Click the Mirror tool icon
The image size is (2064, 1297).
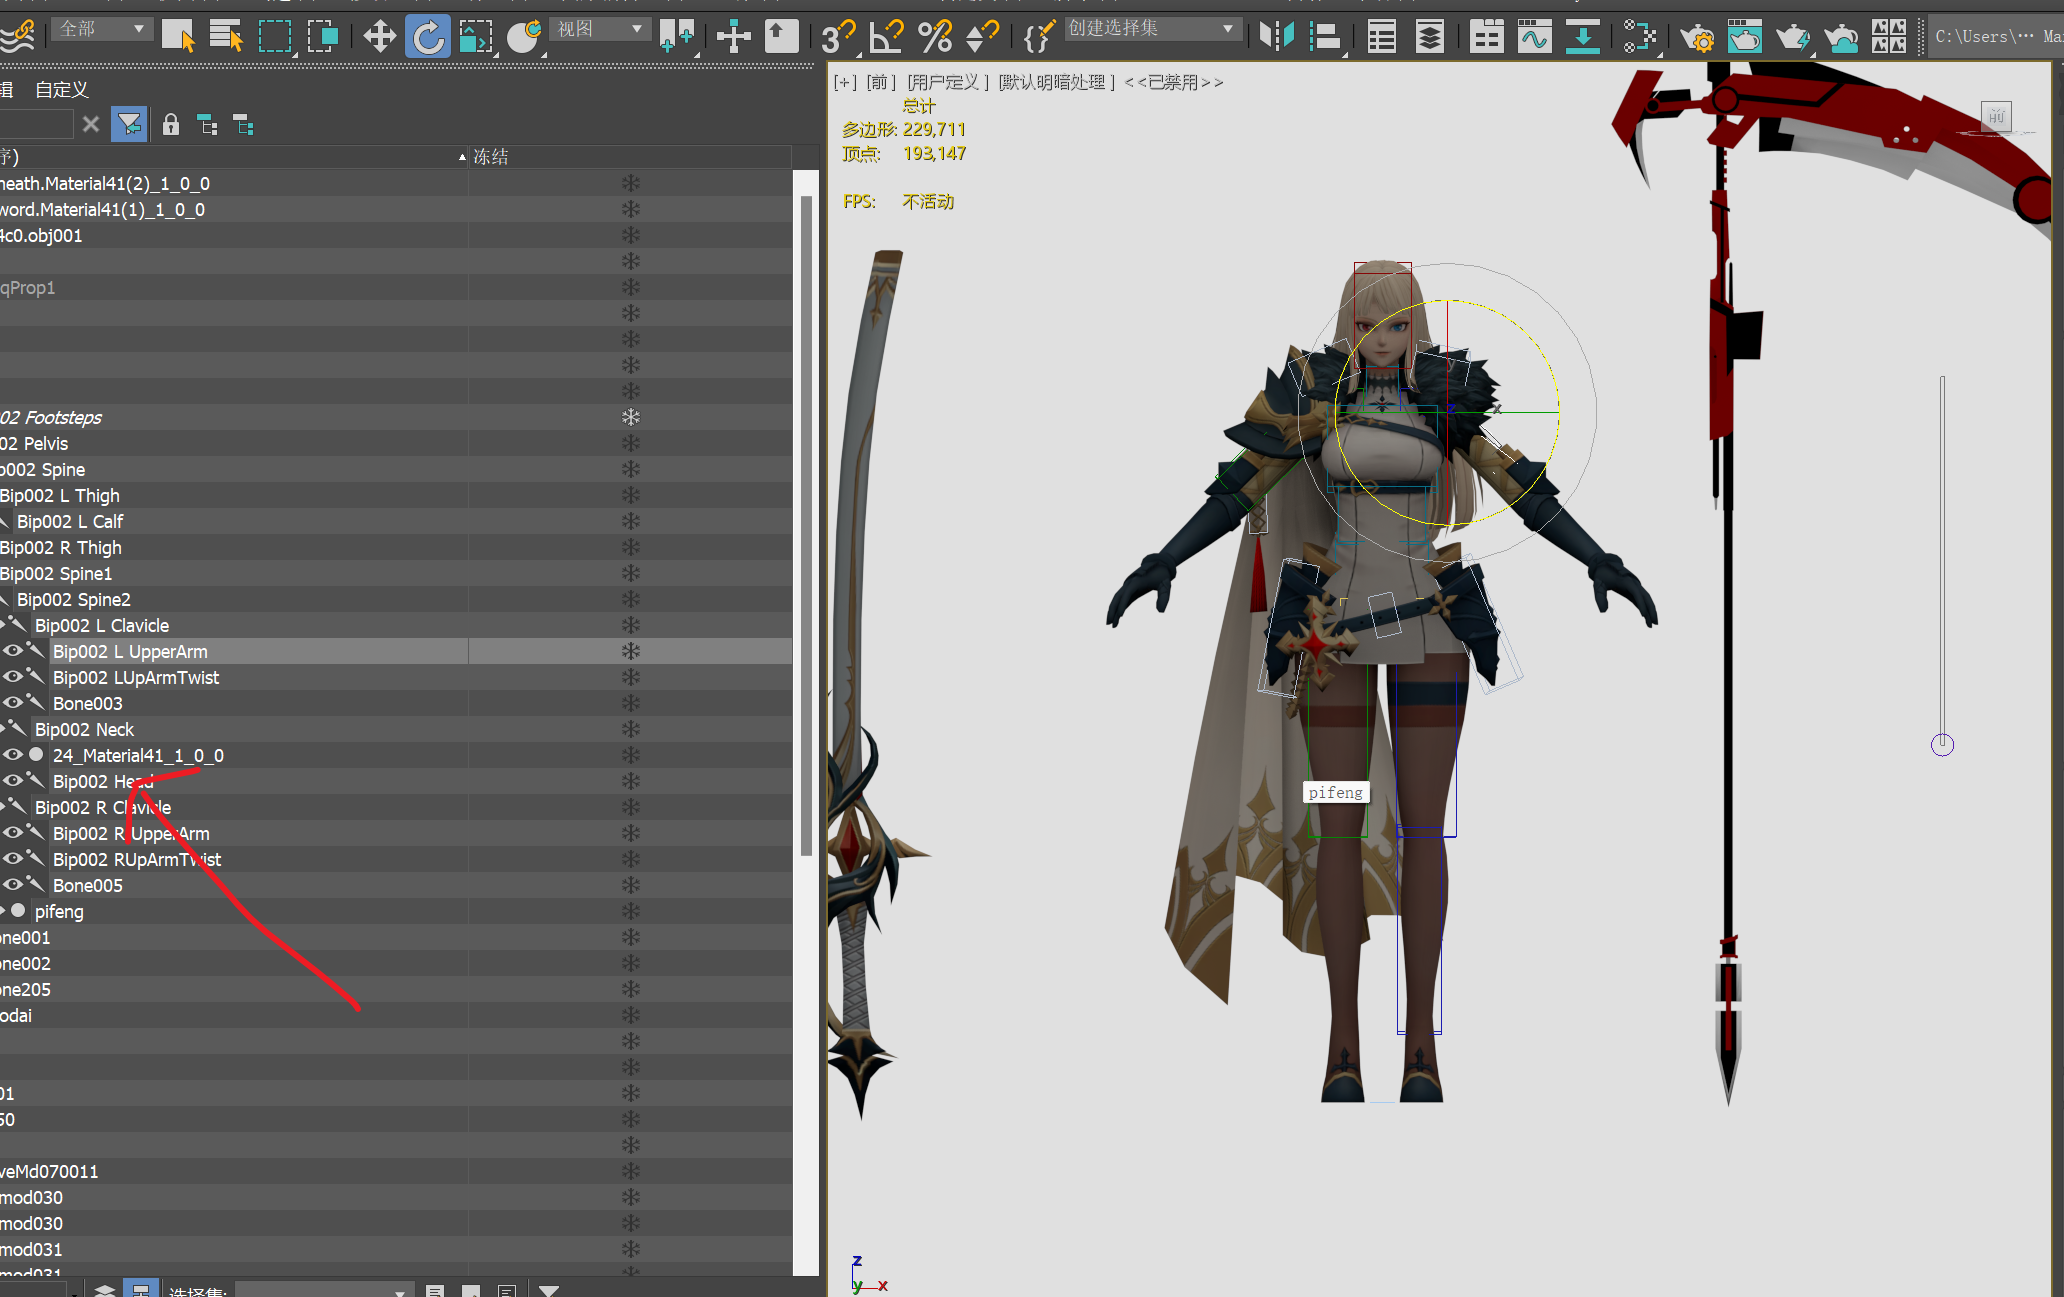click(1276, 37)
